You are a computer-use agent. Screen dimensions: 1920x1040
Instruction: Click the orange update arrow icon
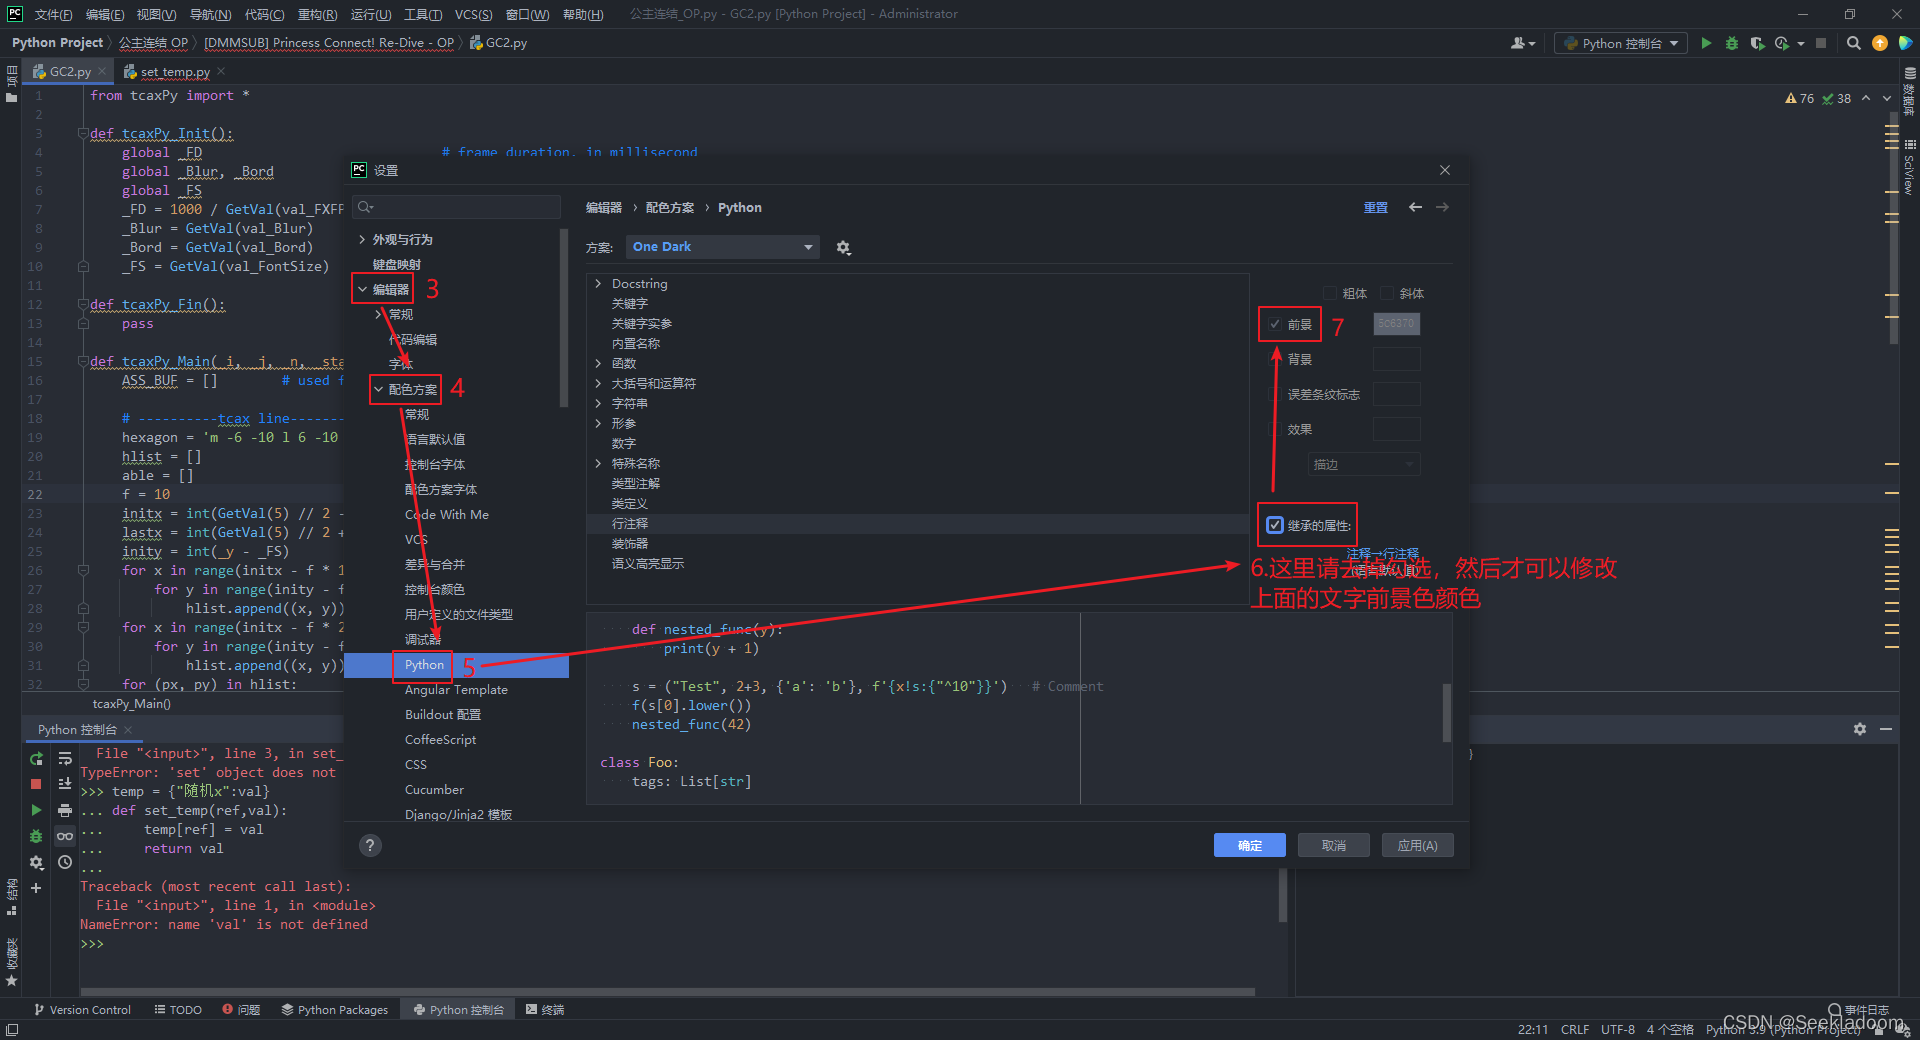tap(1880, 43)
